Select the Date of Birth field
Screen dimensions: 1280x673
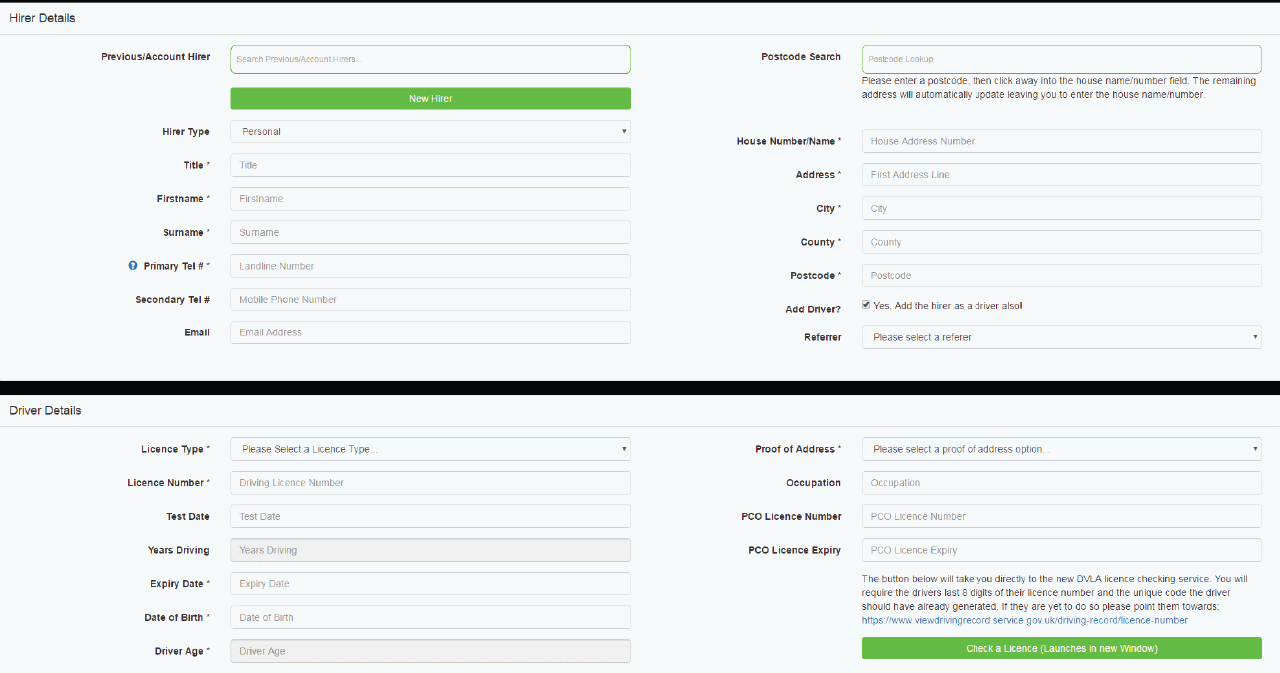(430, 618)
